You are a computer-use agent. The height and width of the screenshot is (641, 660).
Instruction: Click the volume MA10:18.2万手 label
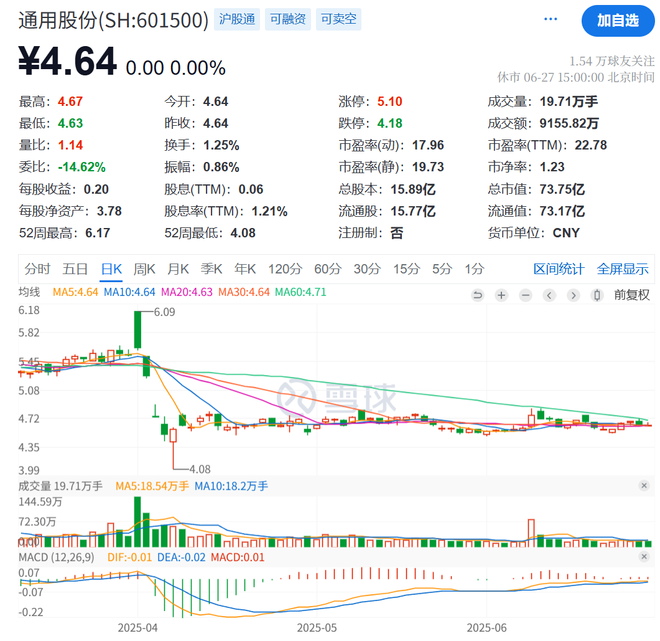point(231,486)
